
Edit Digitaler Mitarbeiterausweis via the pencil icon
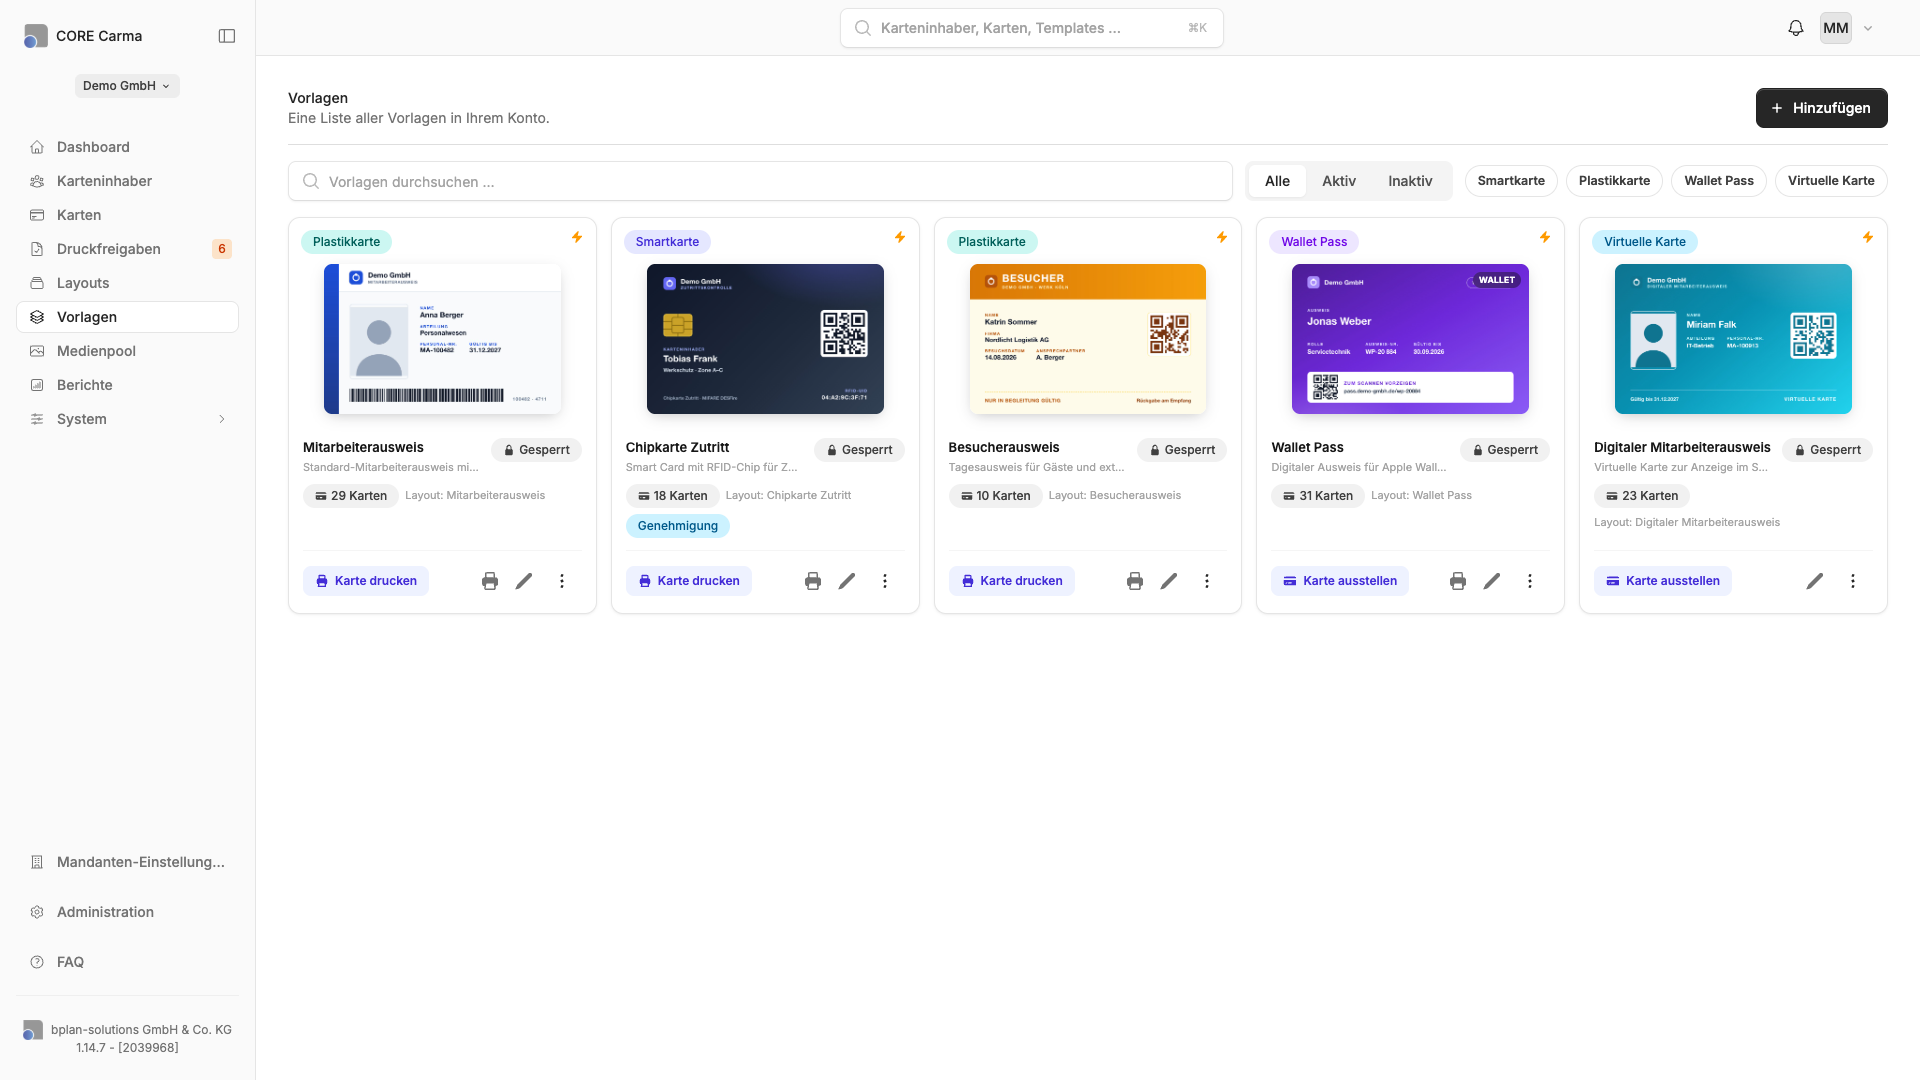[1815, 581]
